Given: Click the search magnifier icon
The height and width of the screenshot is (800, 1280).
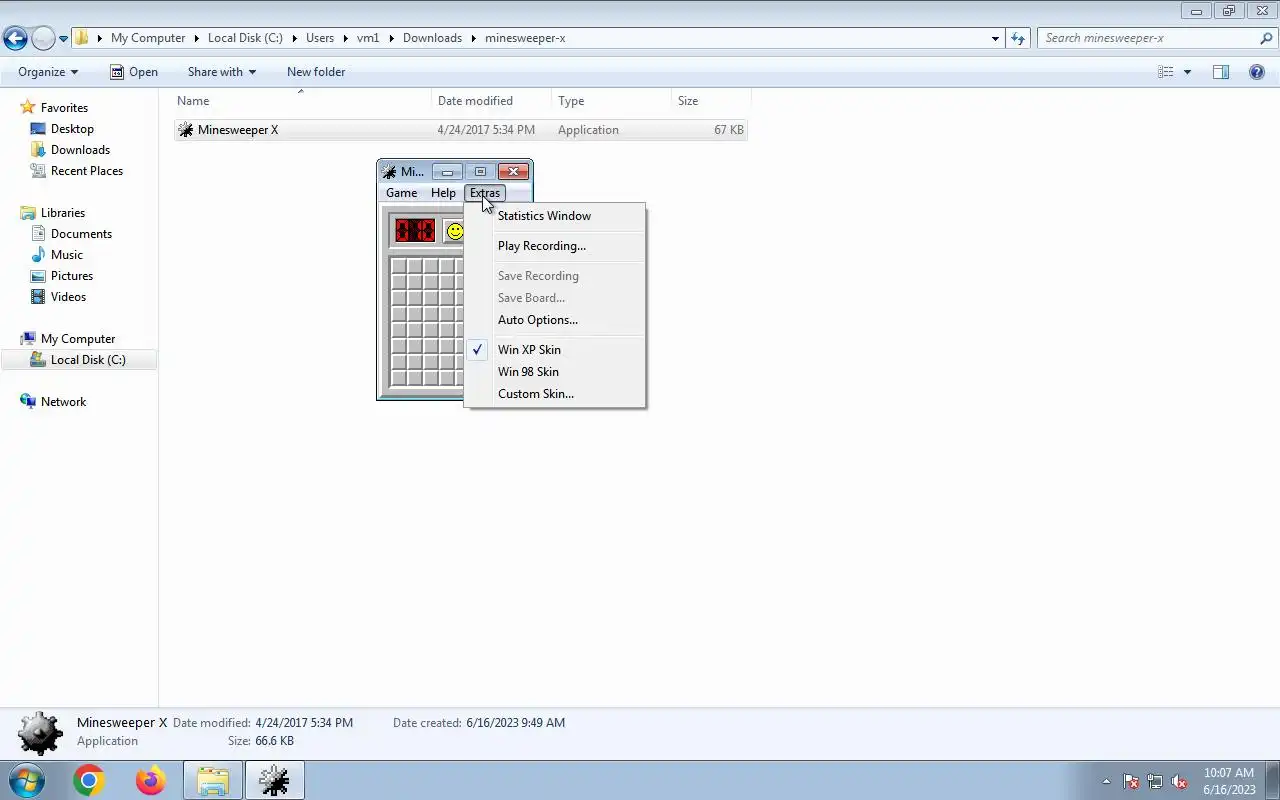Looking at the screenshot, I should (1266, 38).
